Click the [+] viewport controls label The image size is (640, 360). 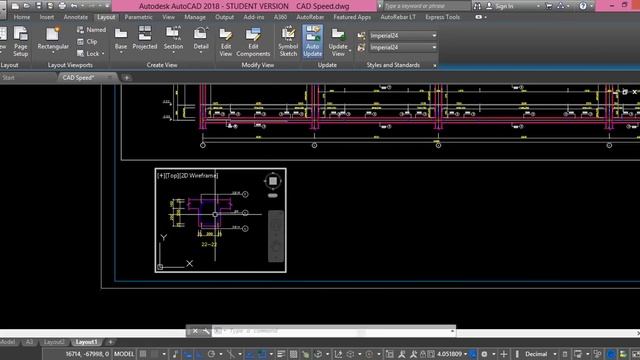tap(161, 176)
